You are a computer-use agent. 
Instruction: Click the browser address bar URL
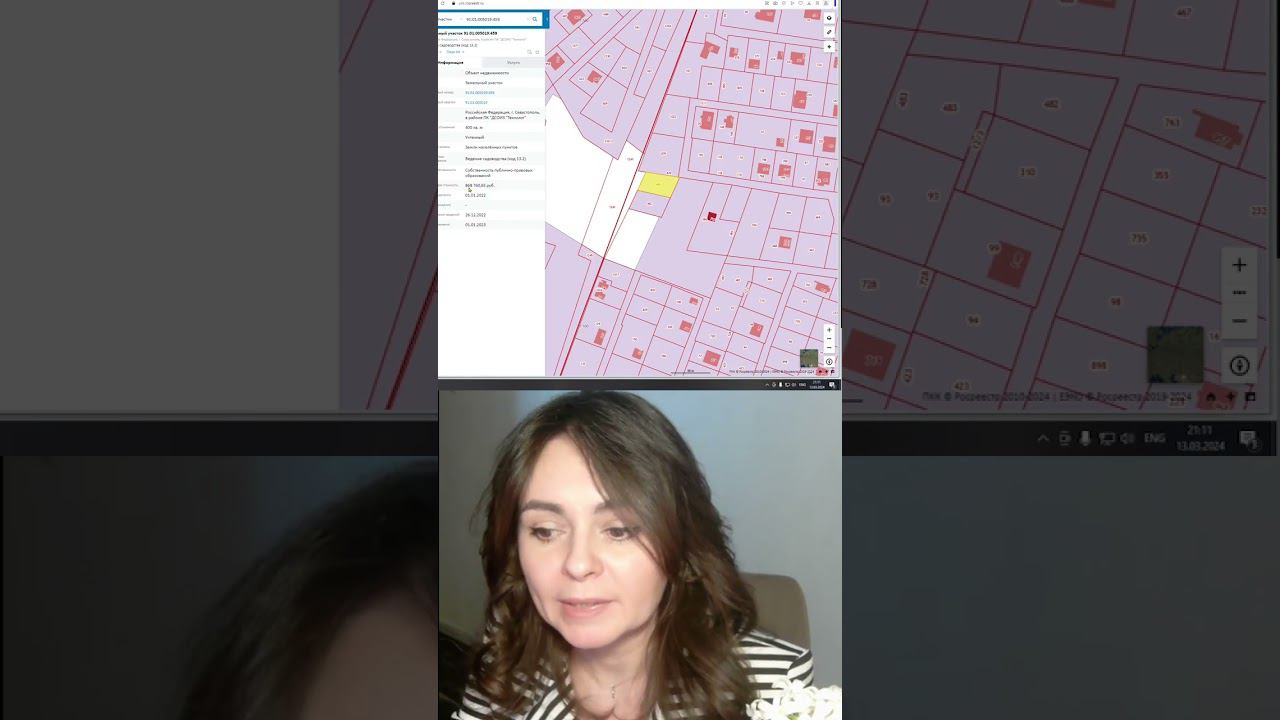(471, 4)
